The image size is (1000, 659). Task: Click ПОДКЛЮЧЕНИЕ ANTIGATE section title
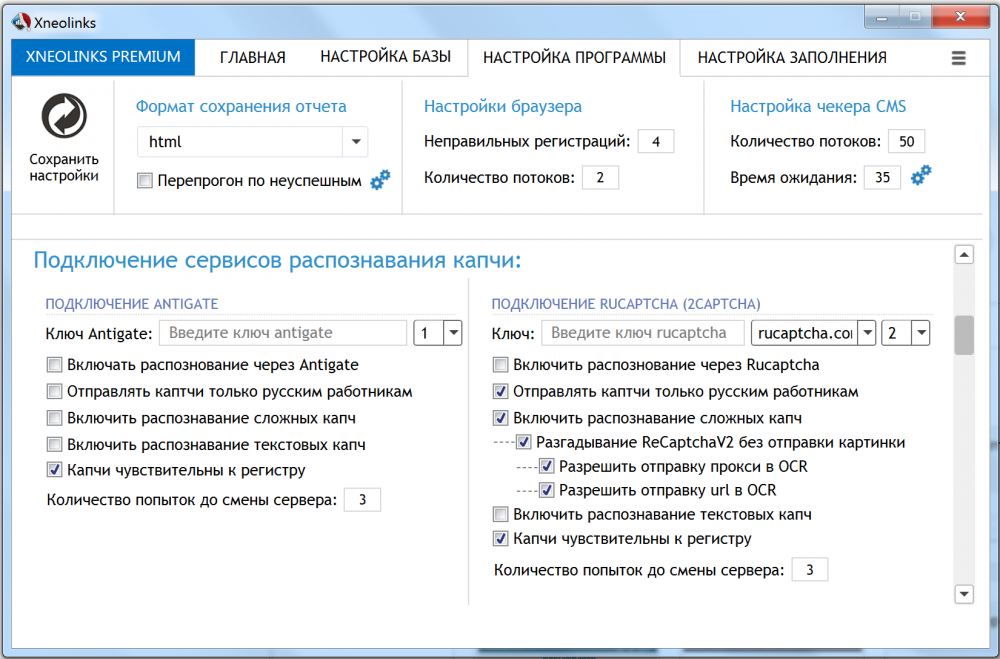tap(132, 304)
